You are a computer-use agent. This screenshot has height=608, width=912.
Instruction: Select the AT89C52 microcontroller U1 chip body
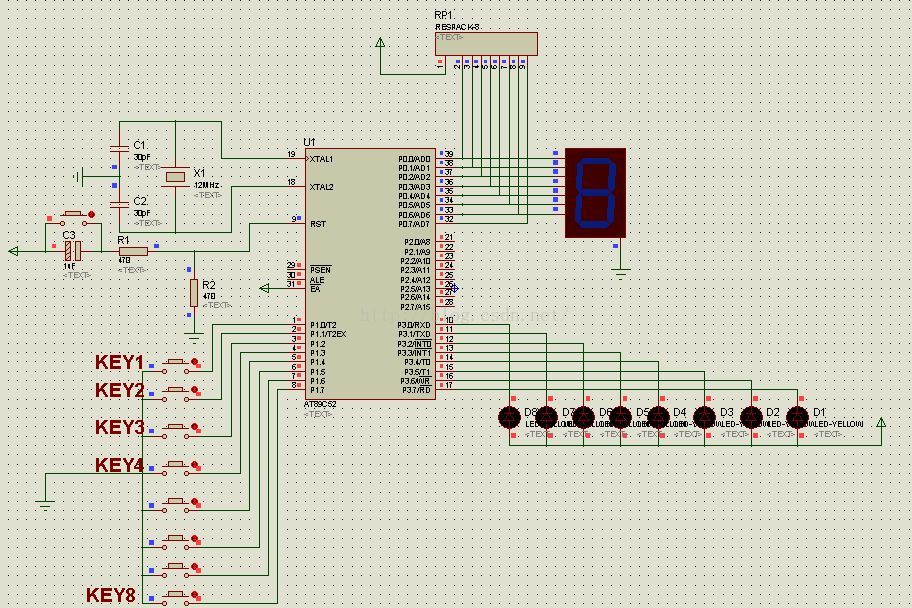[370, 274]
